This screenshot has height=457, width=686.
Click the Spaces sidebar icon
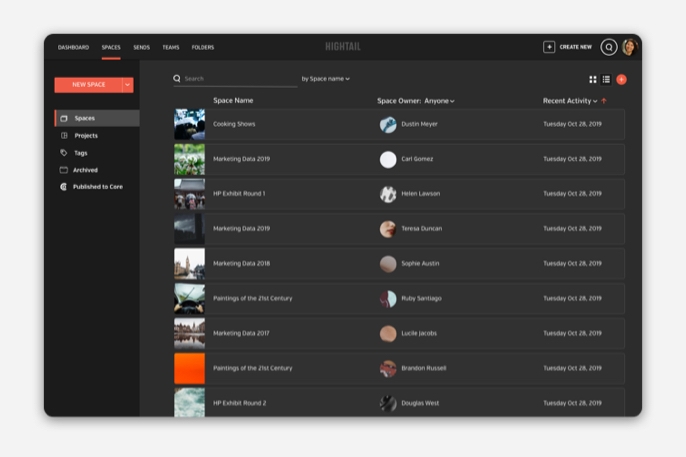(x=64, y=119)
